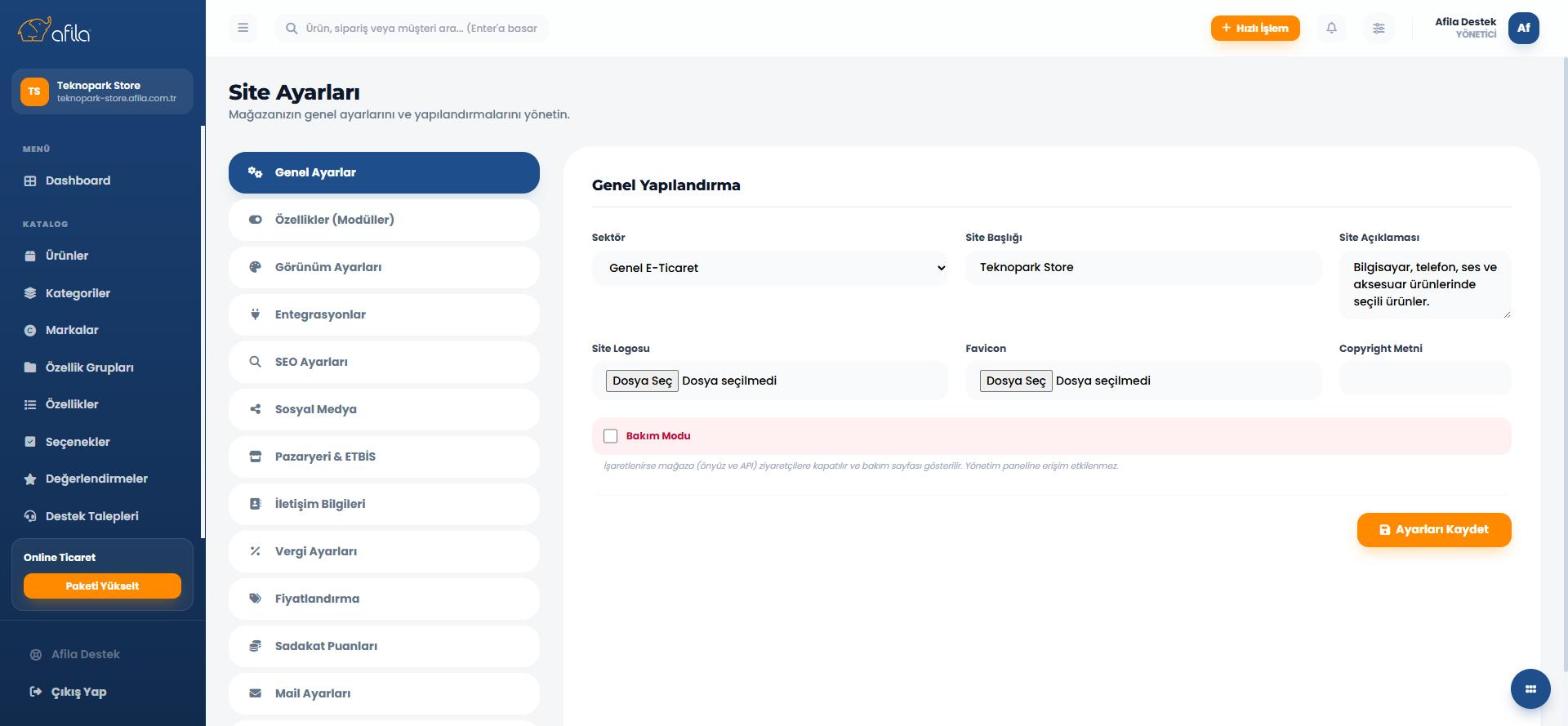Click the Çıkış Yap logout icon
This screenshot has height=726, width=1568.
36,692
